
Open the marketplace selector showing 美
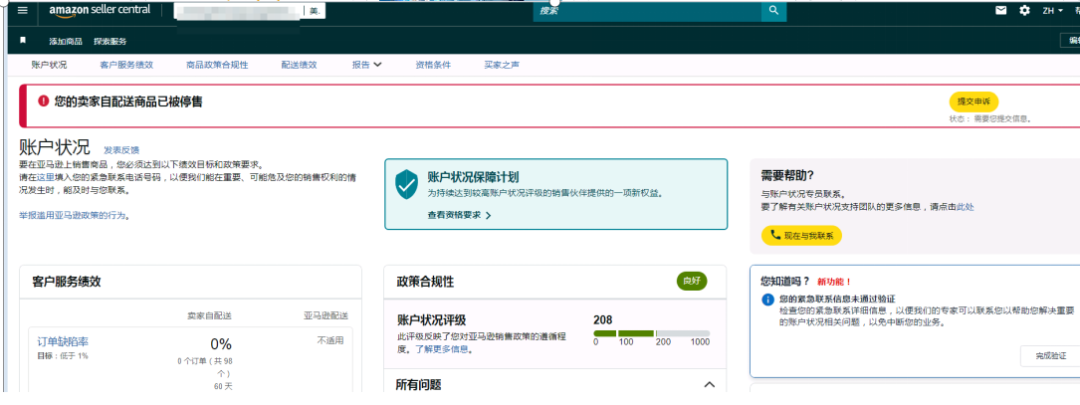point(315,11)
